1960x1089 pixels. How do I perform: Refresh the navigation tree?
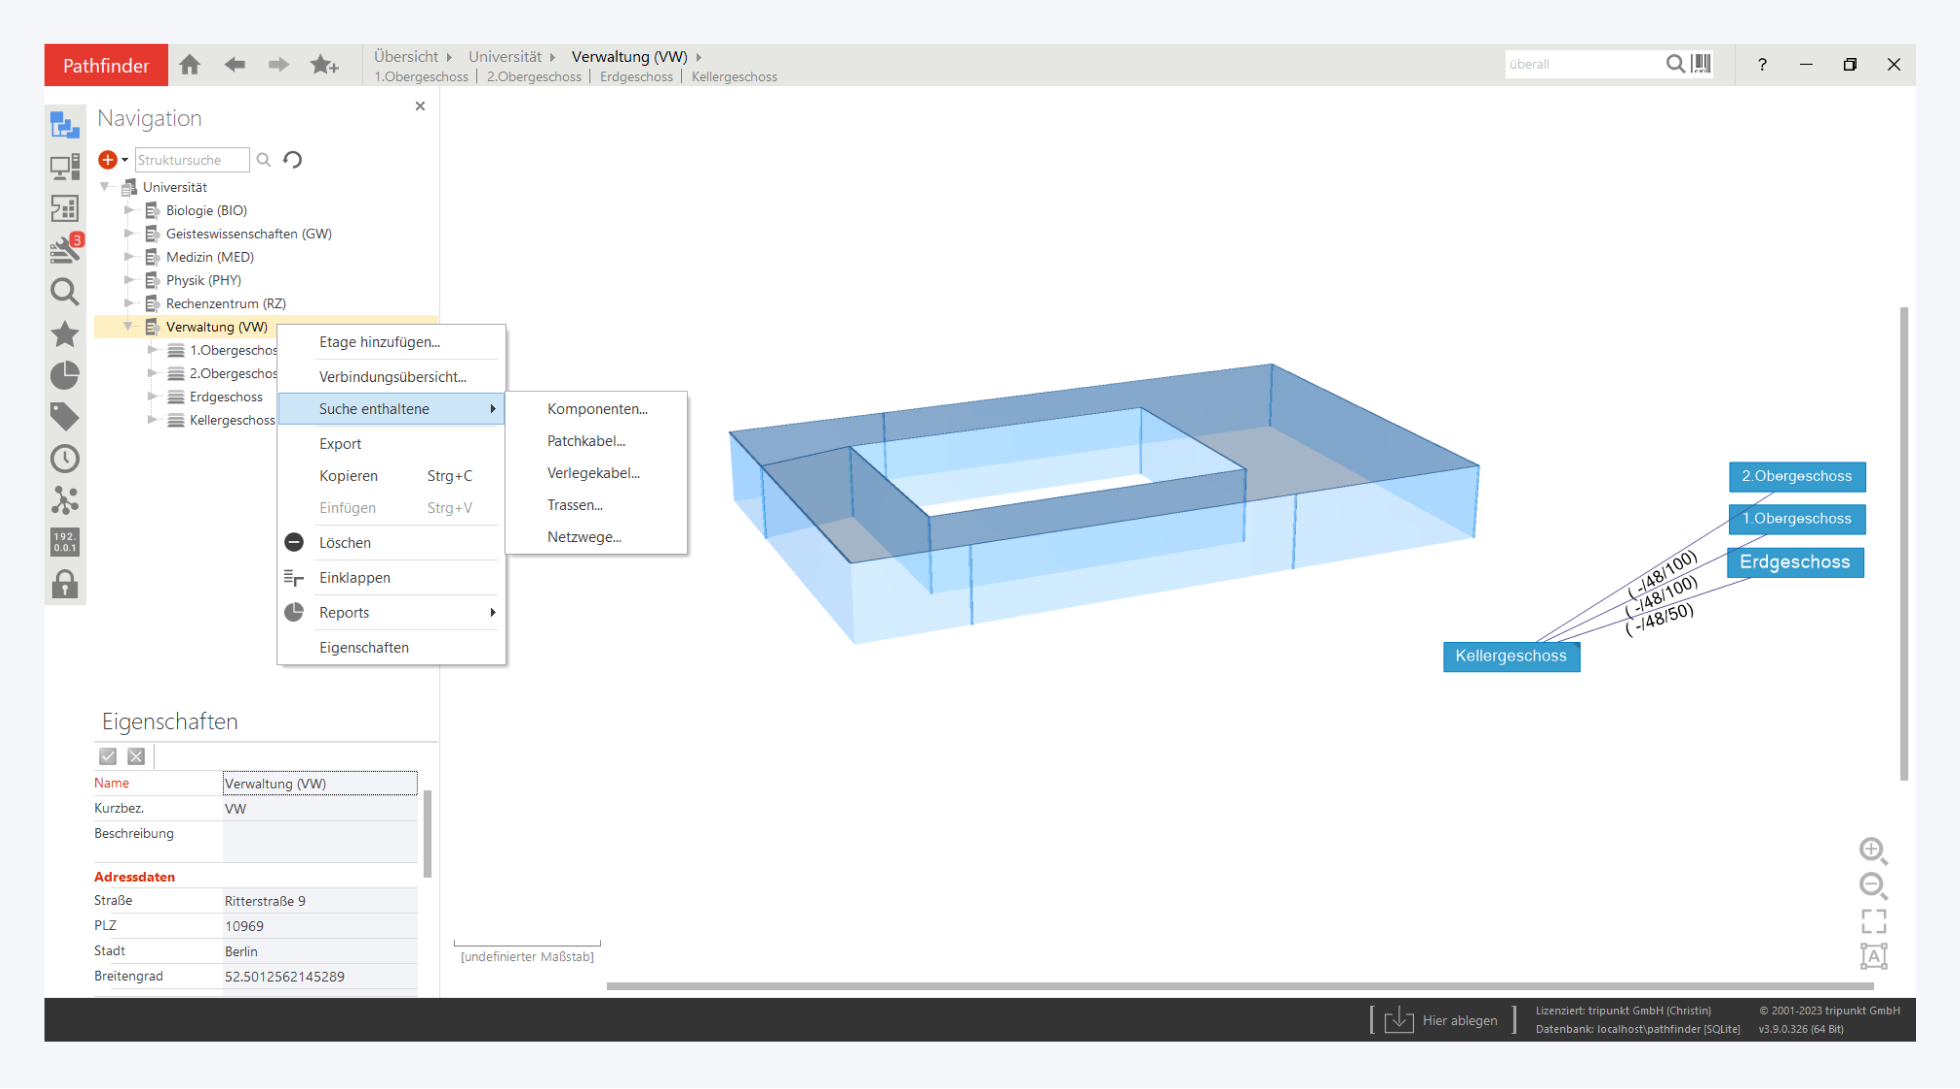293,160
